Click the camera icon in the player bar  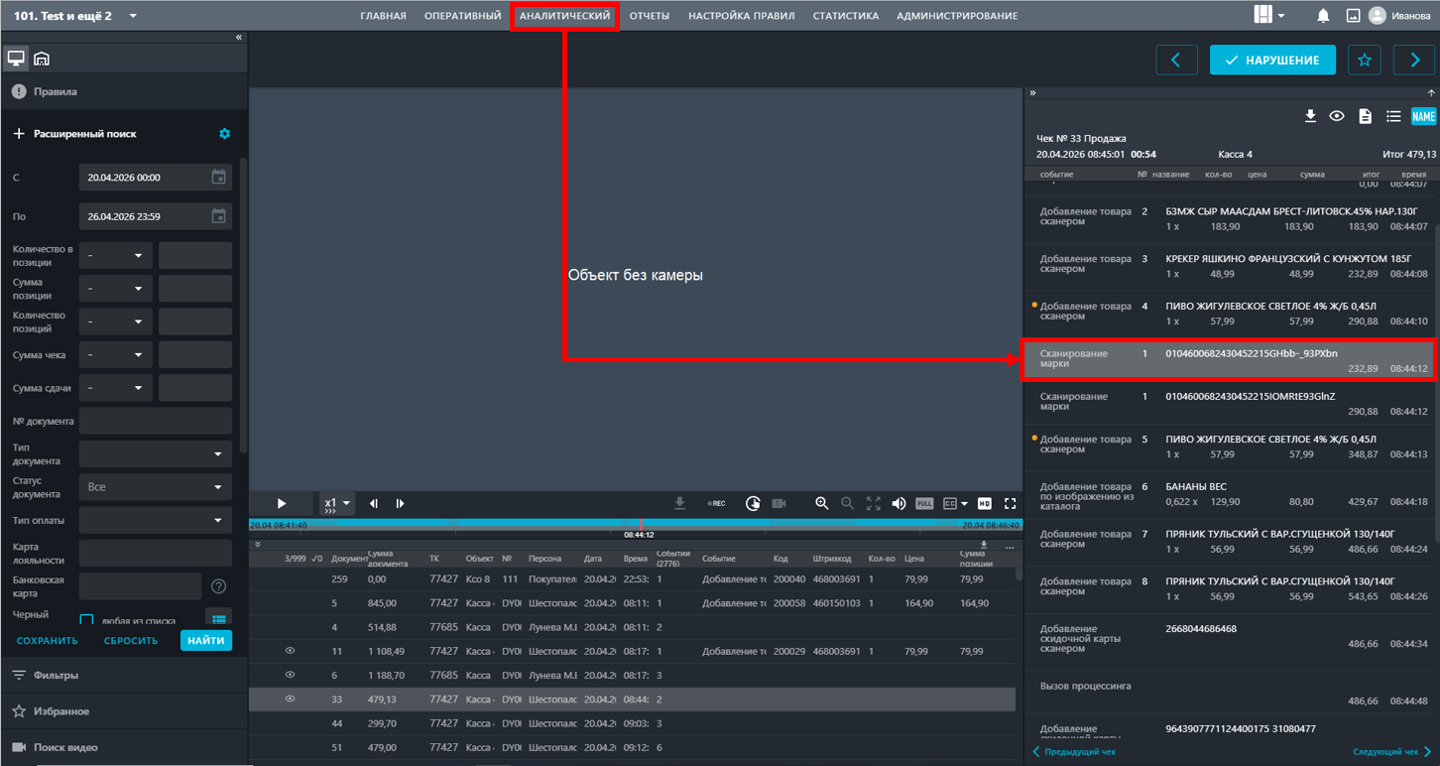click(779, 503)
